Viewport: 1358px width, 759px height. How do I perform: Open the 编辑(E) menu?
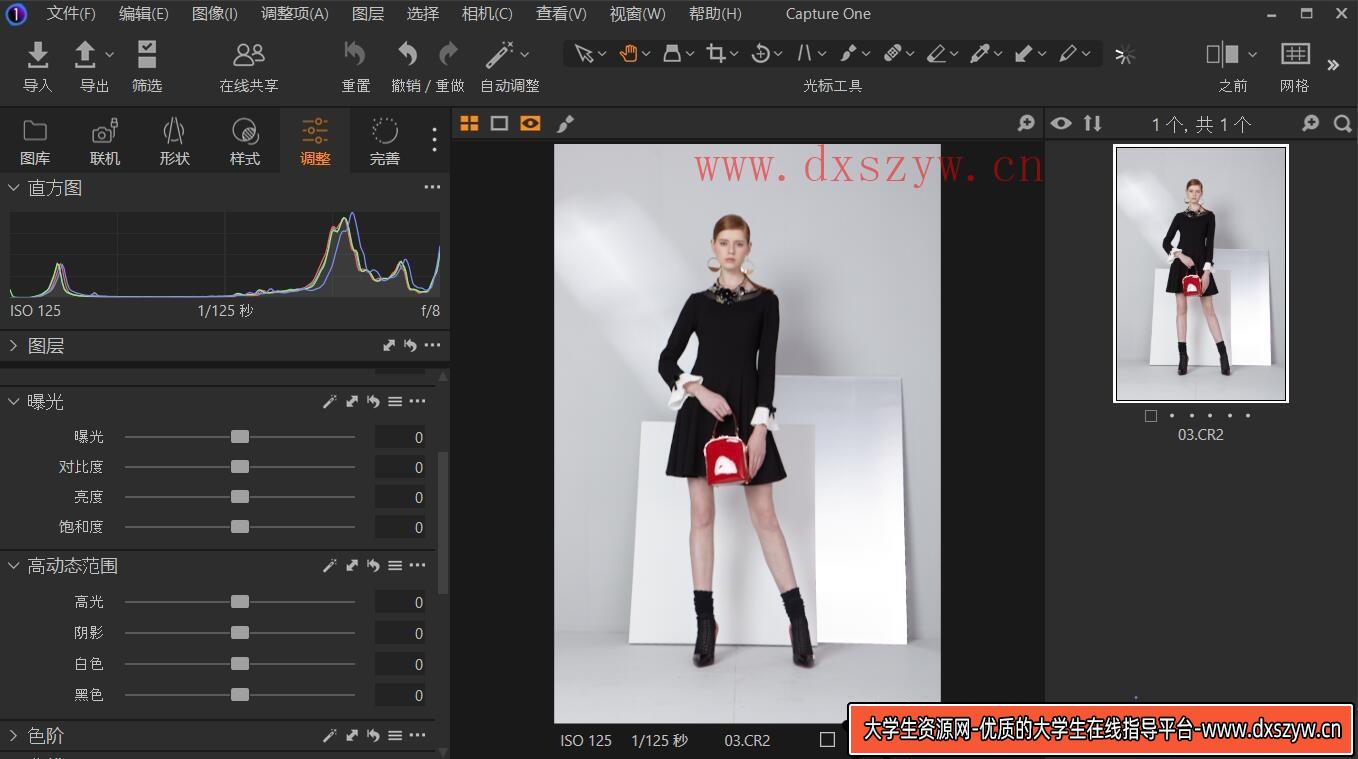[x=143, y=14]
